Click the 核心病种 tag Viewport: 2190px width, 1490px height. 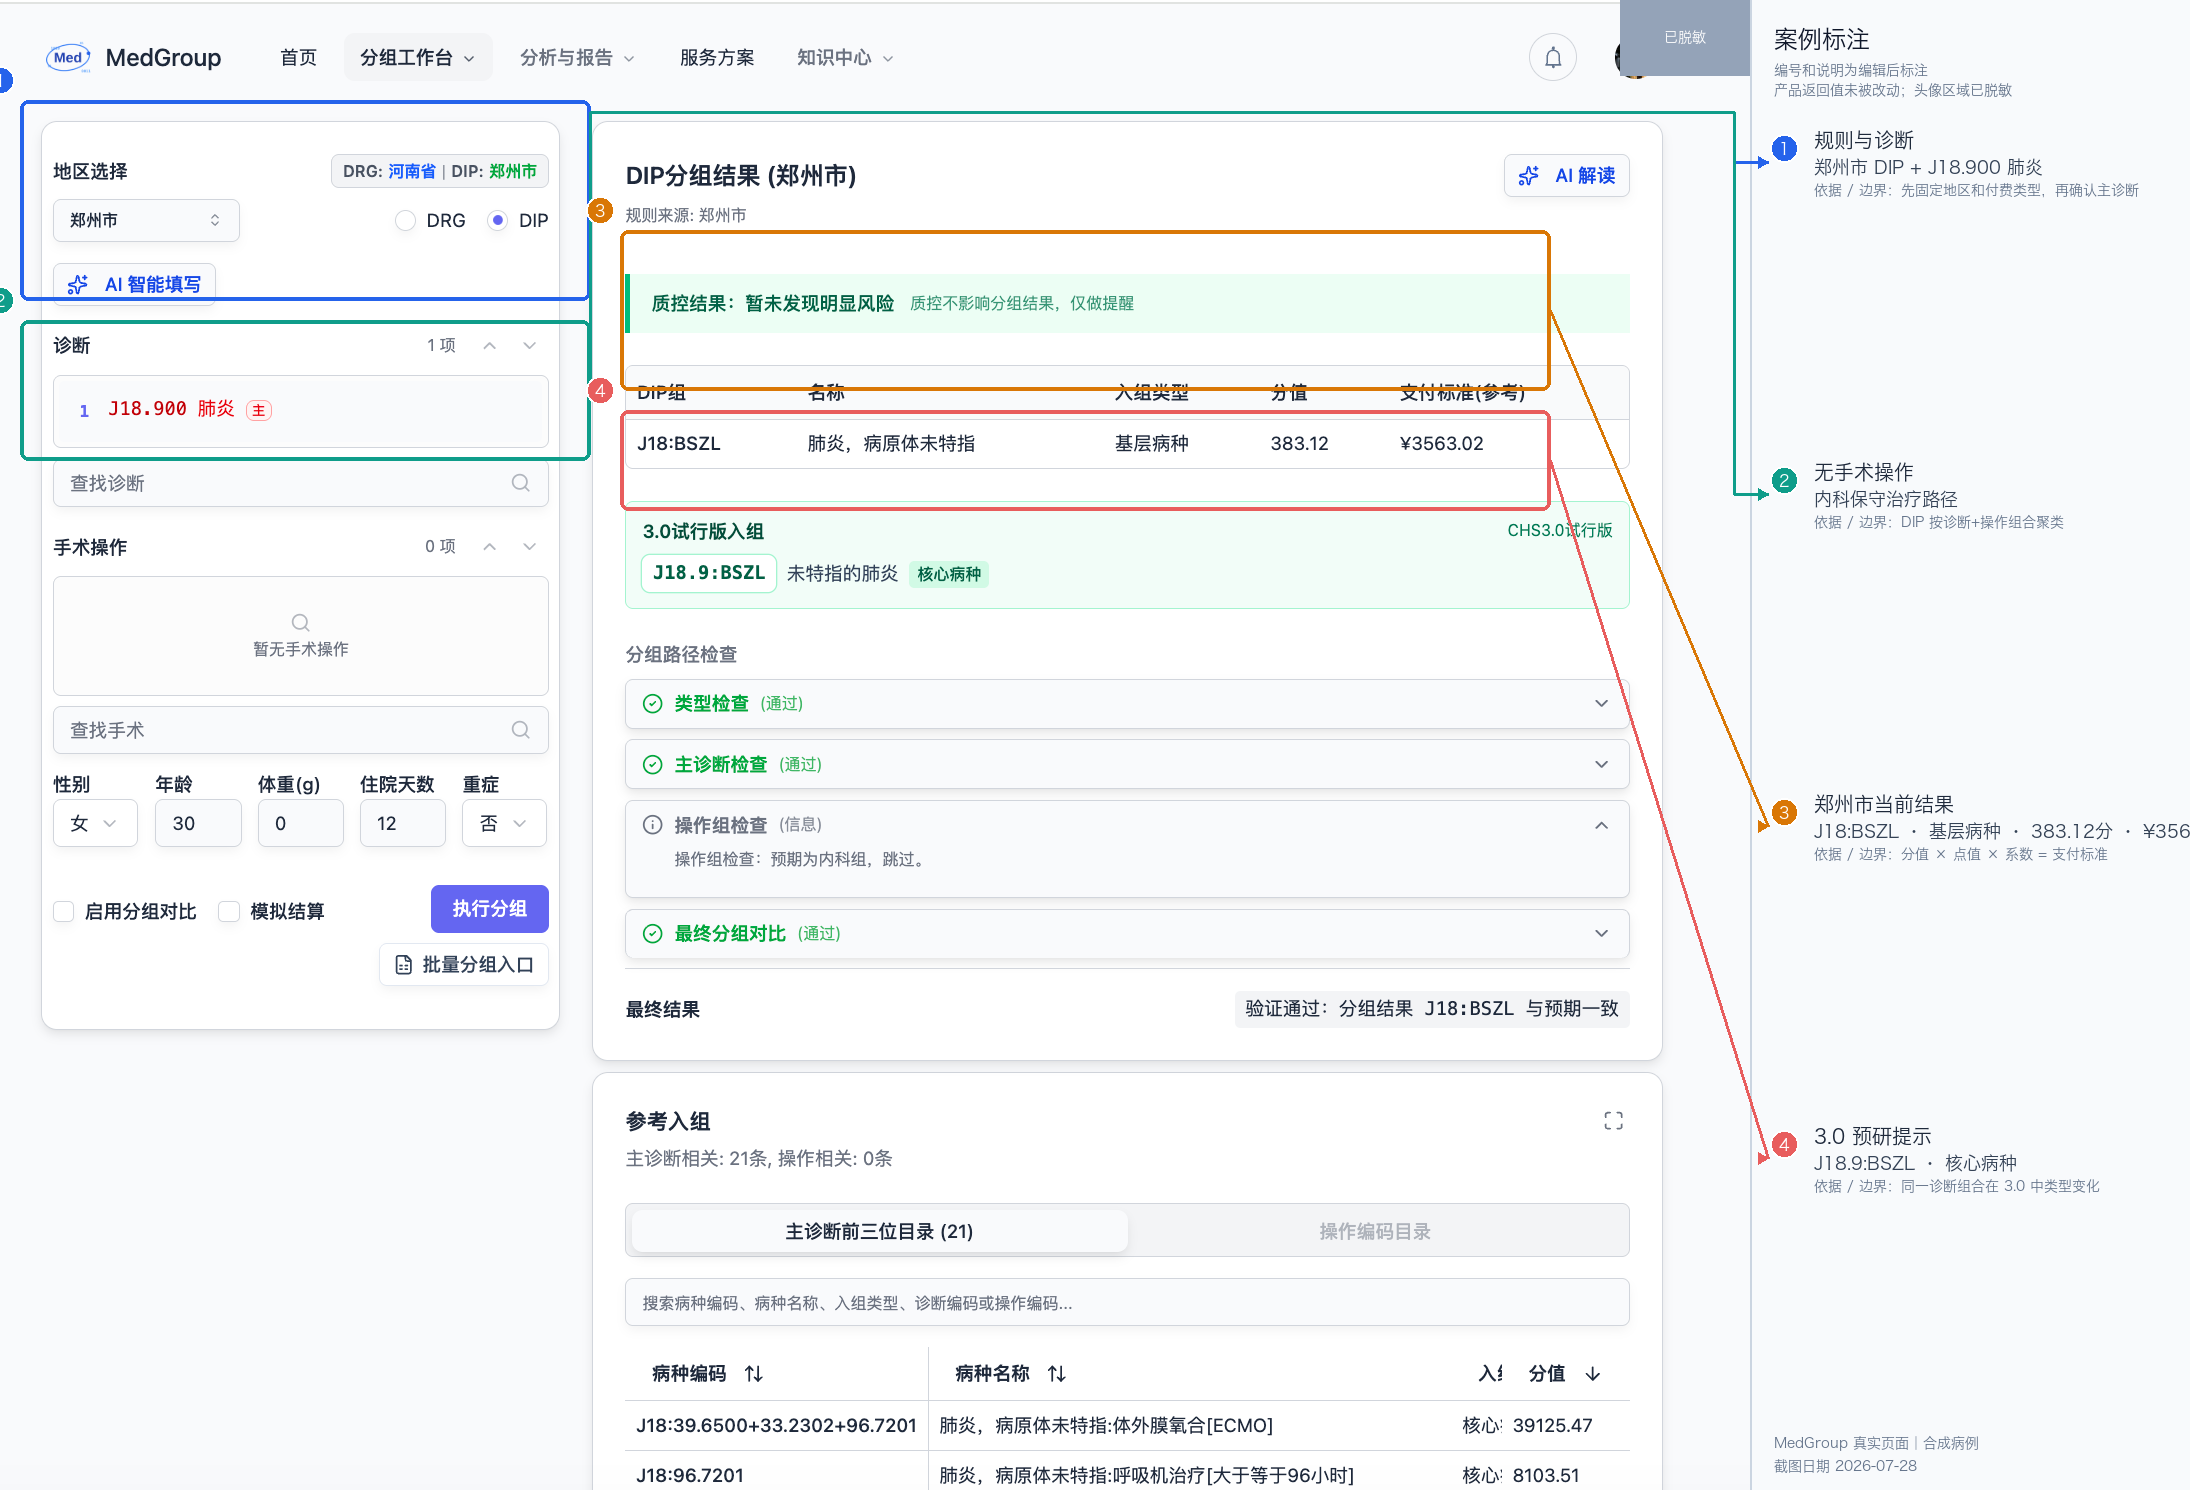pyautogui.click(x=949, y=574)
